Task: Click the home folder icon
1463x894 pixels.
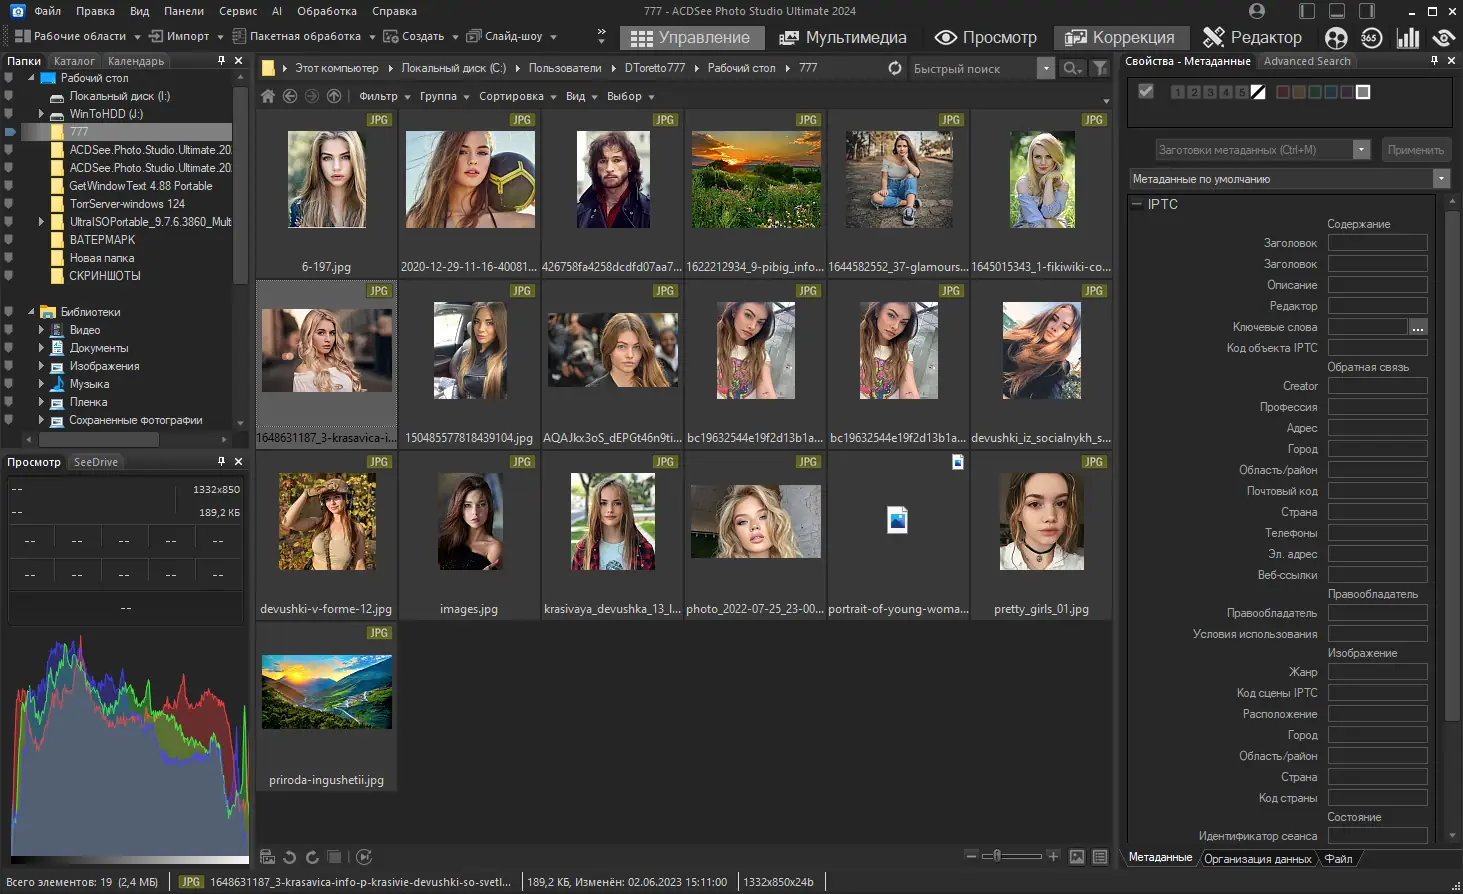Action: pyautogui.click(x=268, y=96)
